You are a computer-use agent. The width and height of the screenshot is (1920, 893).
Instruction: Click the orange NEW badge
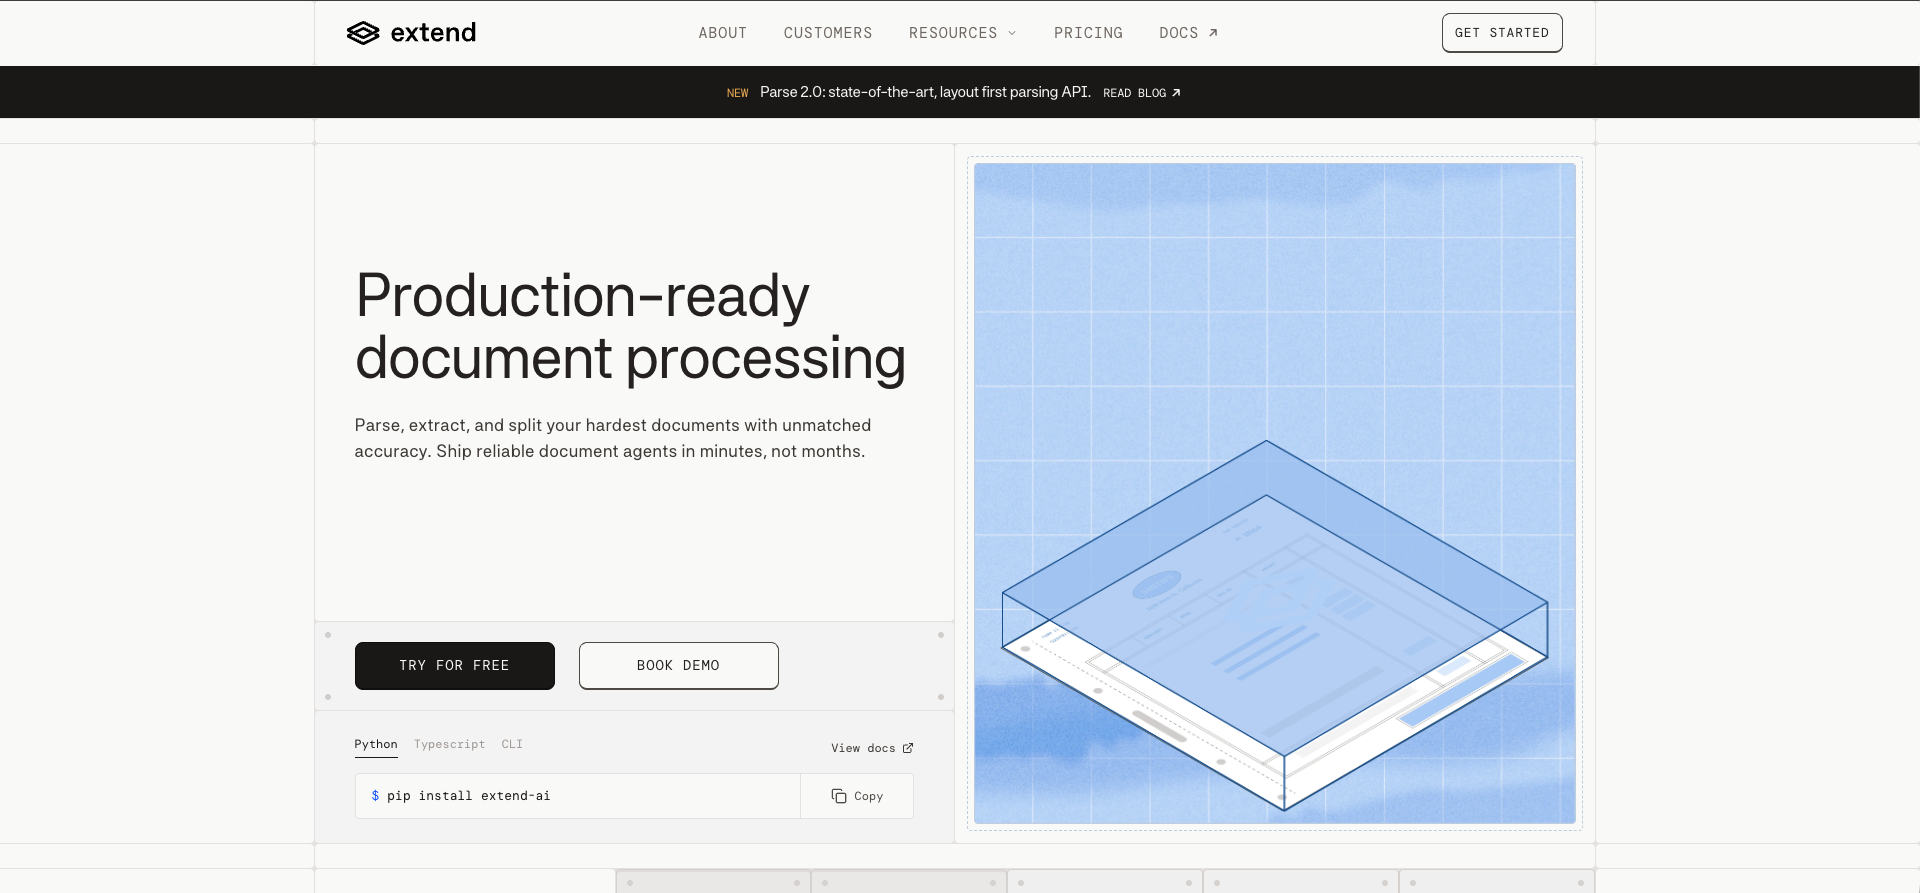coord(738,93)
